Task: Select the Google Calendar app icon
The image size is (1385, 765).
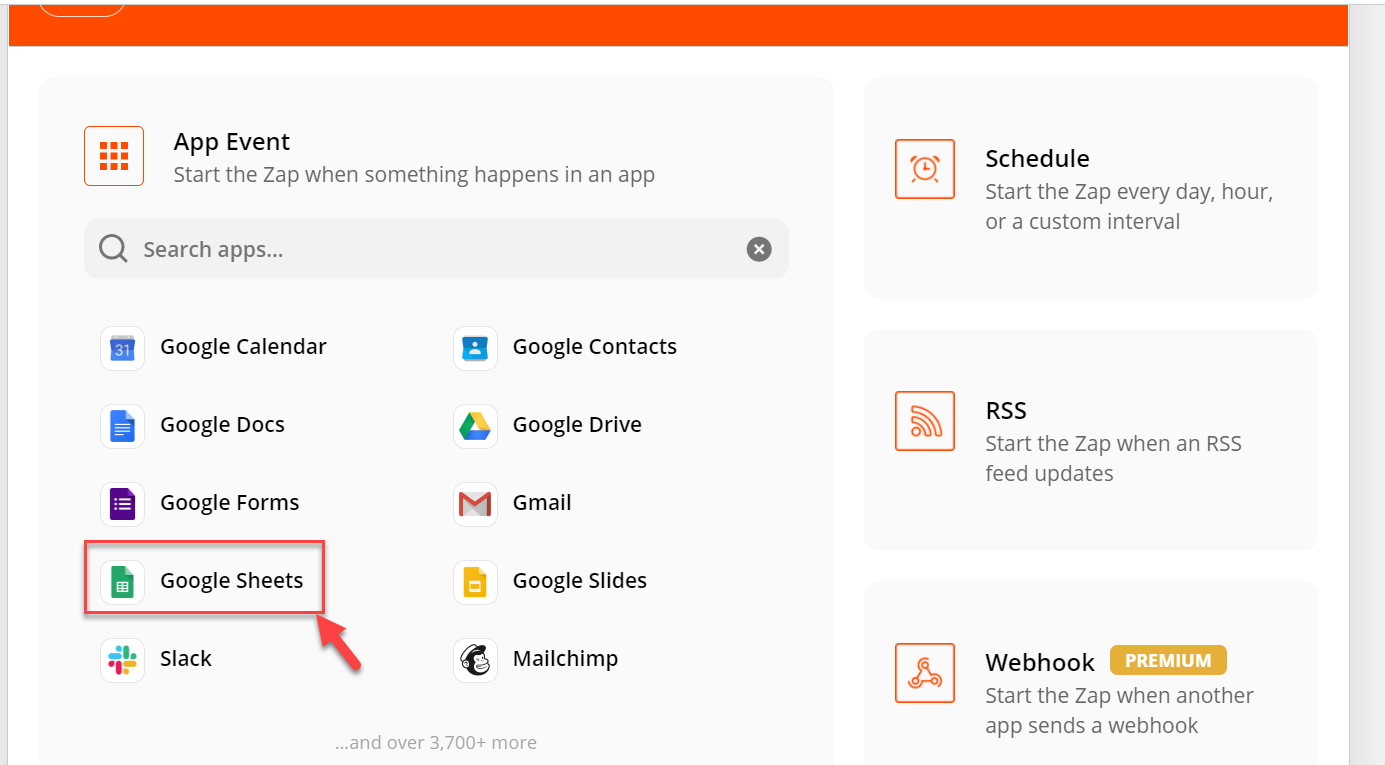Action: point(122,348)
